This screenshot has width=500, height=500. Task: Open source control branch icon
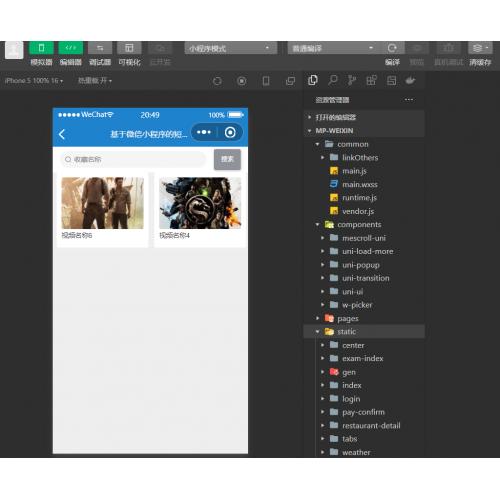(352, 80)
